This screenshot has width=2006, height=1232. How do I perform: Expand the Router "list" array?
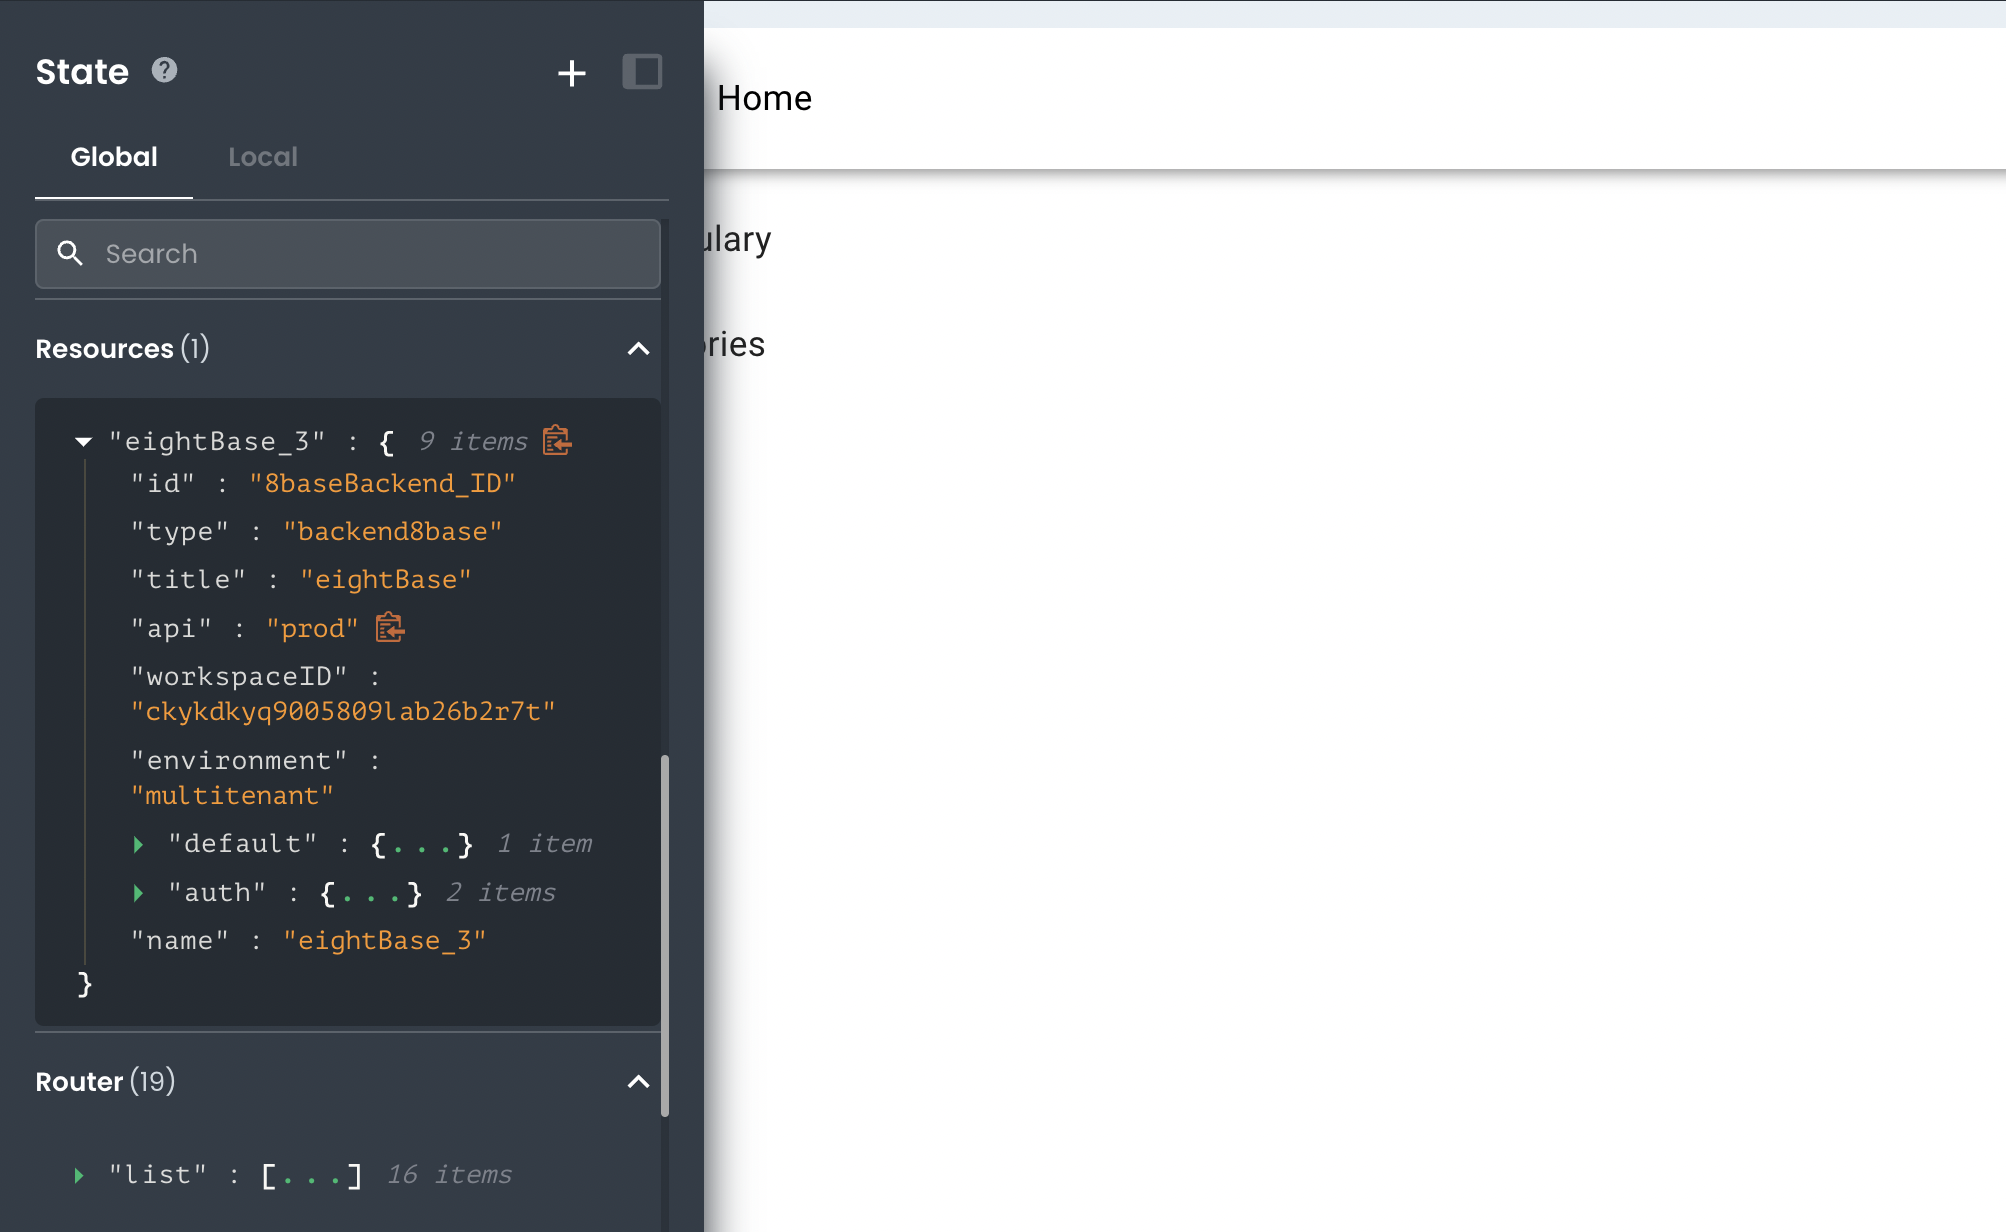coord(80,1175)
